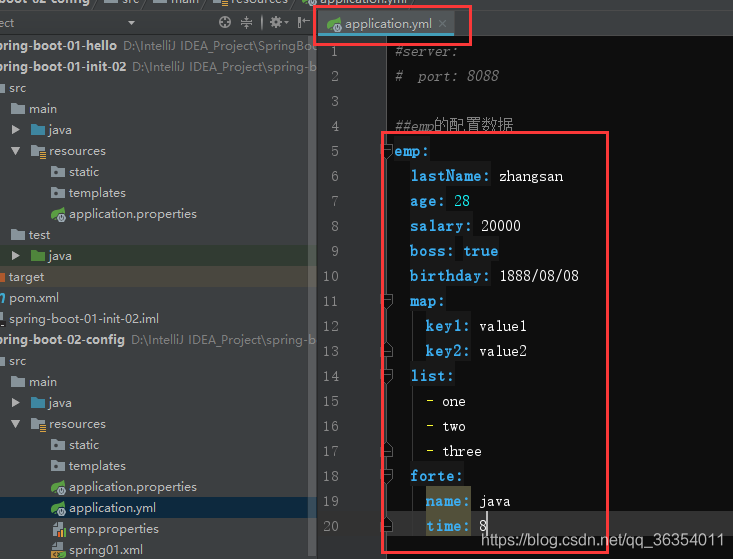Select templates folder under init-02 resources
Screen dimensions: 733x559
pos(97,193)
